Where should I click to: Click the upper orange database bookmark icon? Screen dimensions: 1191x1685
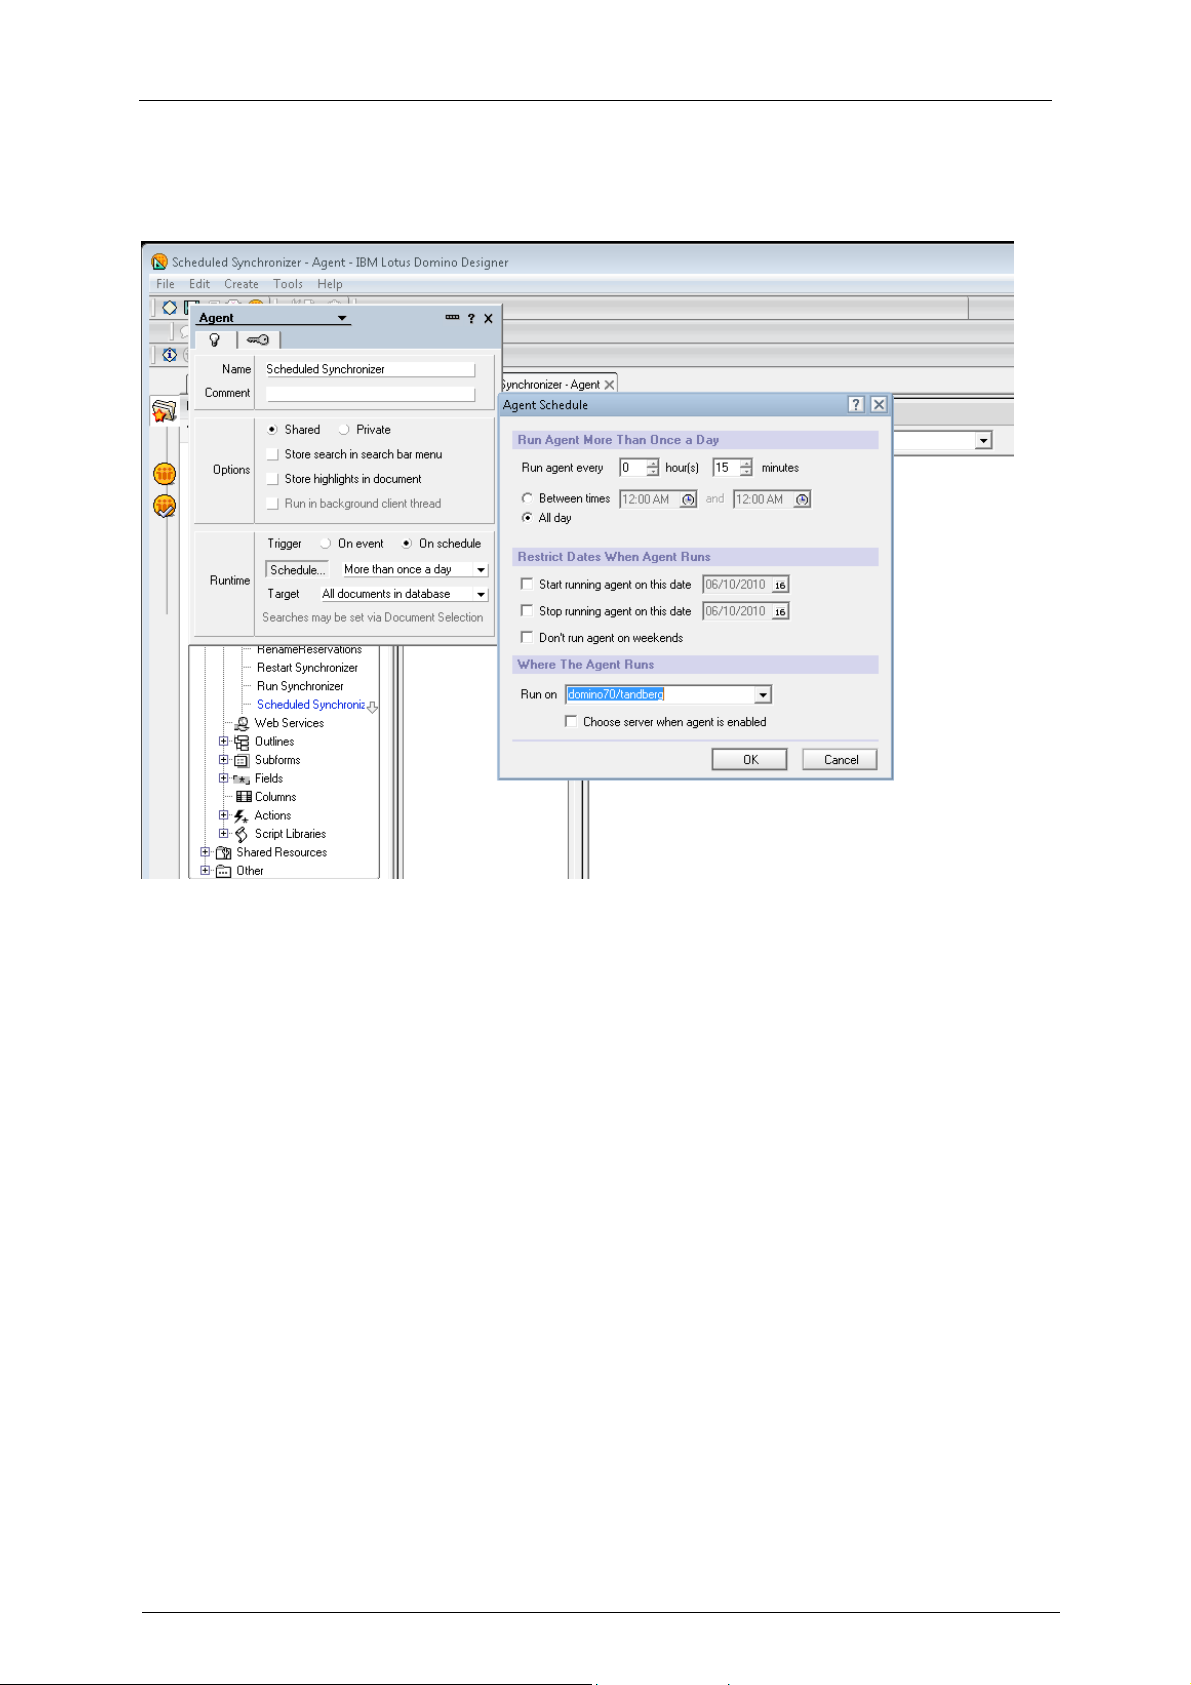pos(165,474)
